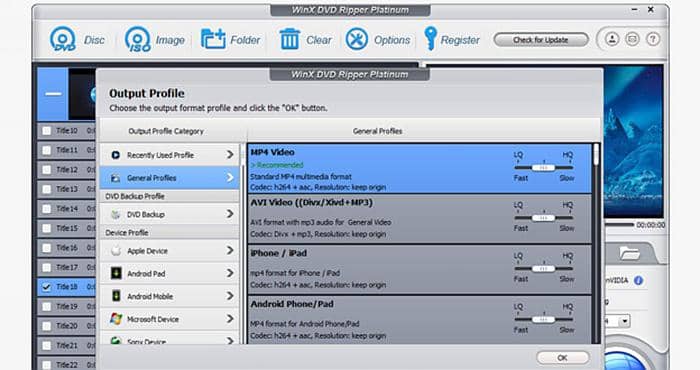Select DVD Backup category

[x=170, y=214]
